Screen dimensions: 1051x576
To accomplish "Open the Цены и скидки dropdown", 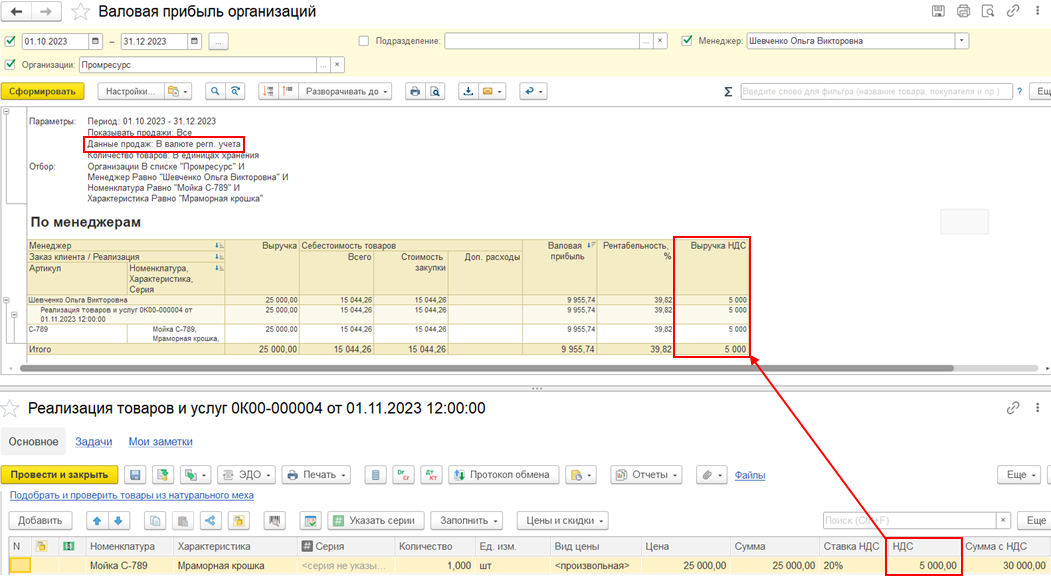I will pos(562,520).
